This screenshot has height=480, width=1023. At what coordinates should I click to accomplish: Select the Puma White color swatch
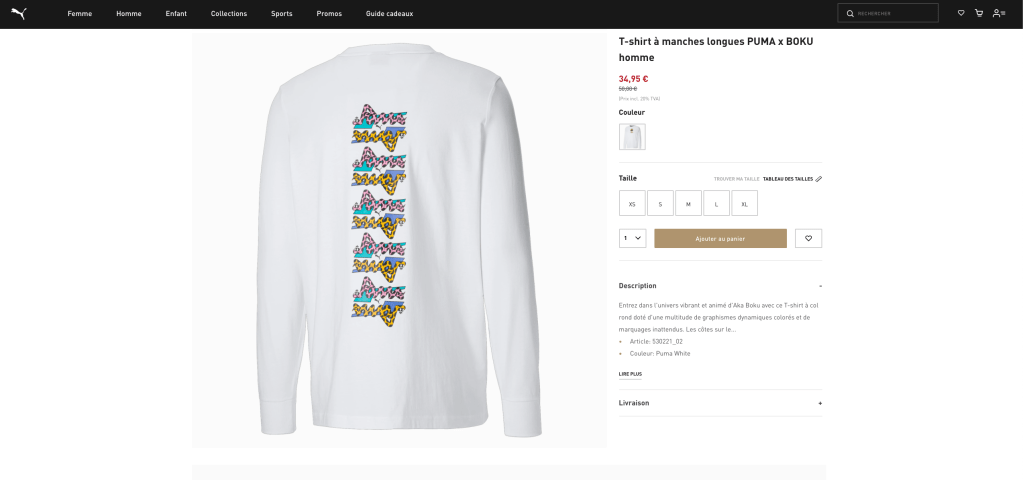click(632, 137)
